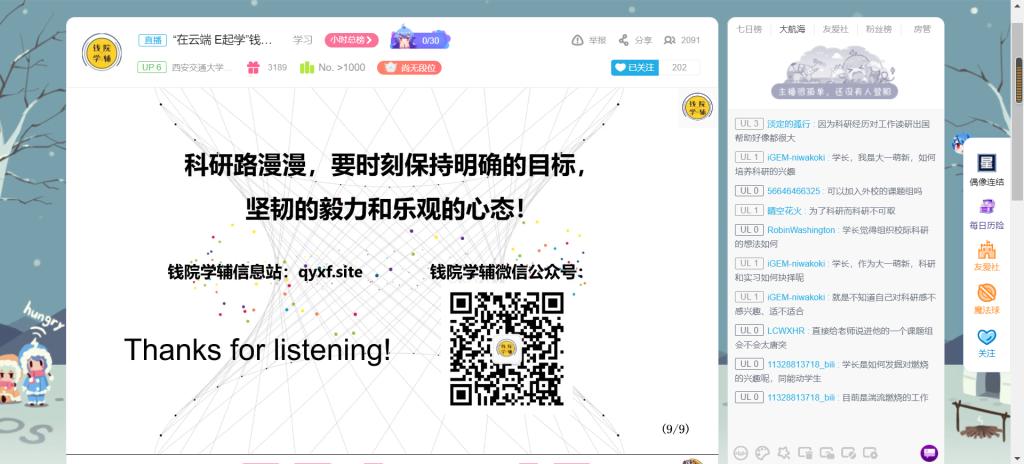The width and height of the screenshot is (1024, 464).
Task: Open 11328813718_bili in the 湍流燃烧 message
Action: [801, 397]
